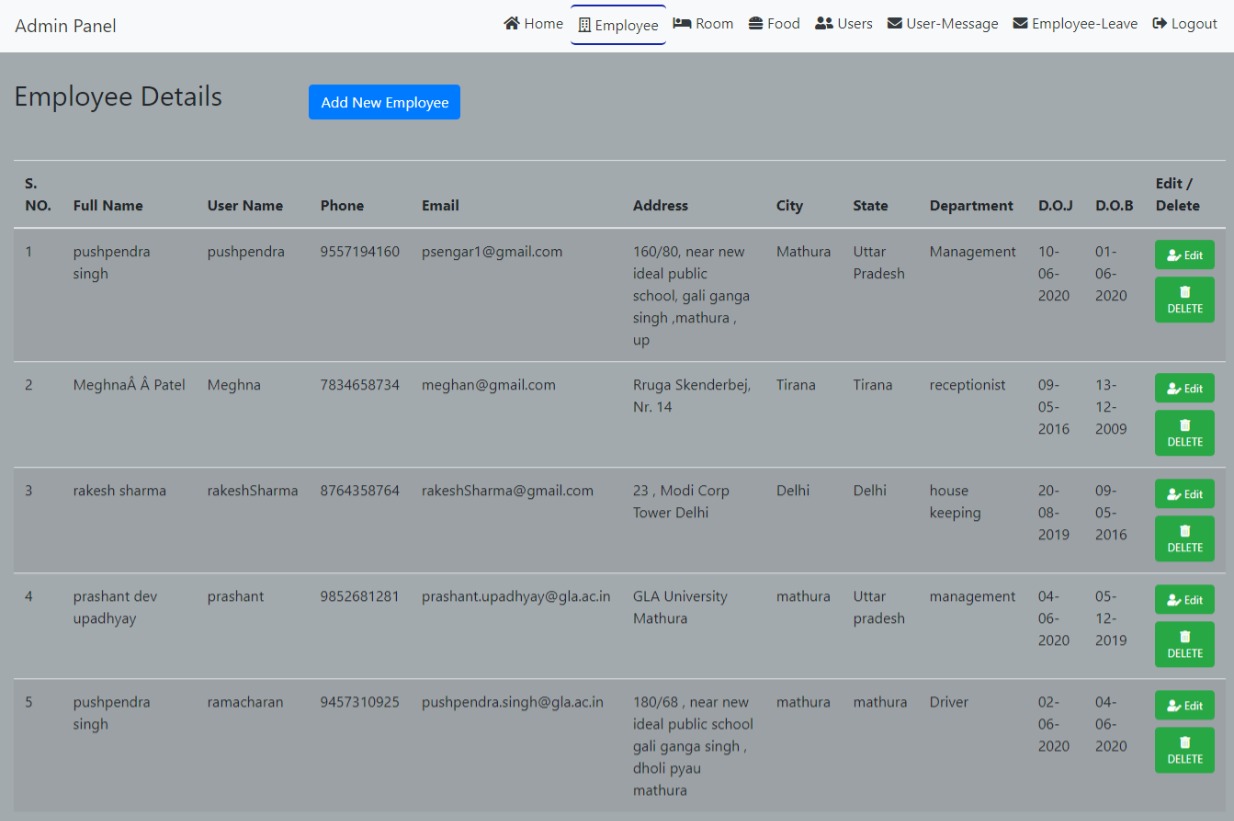
Task: Click Add New Employee button
Action: (x=384, y=102)
